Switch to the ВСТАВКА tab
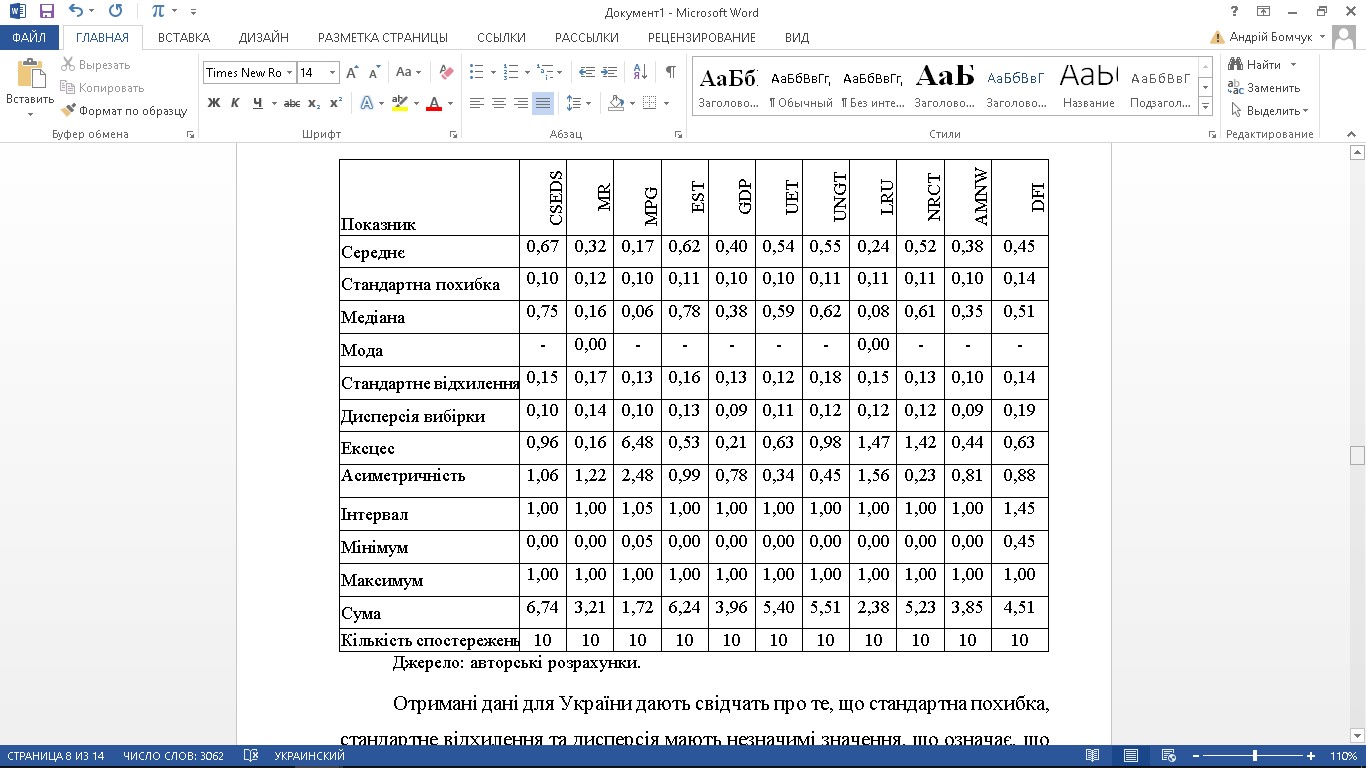This screenshot has width=1366, height=768. [x=184, y=38]
